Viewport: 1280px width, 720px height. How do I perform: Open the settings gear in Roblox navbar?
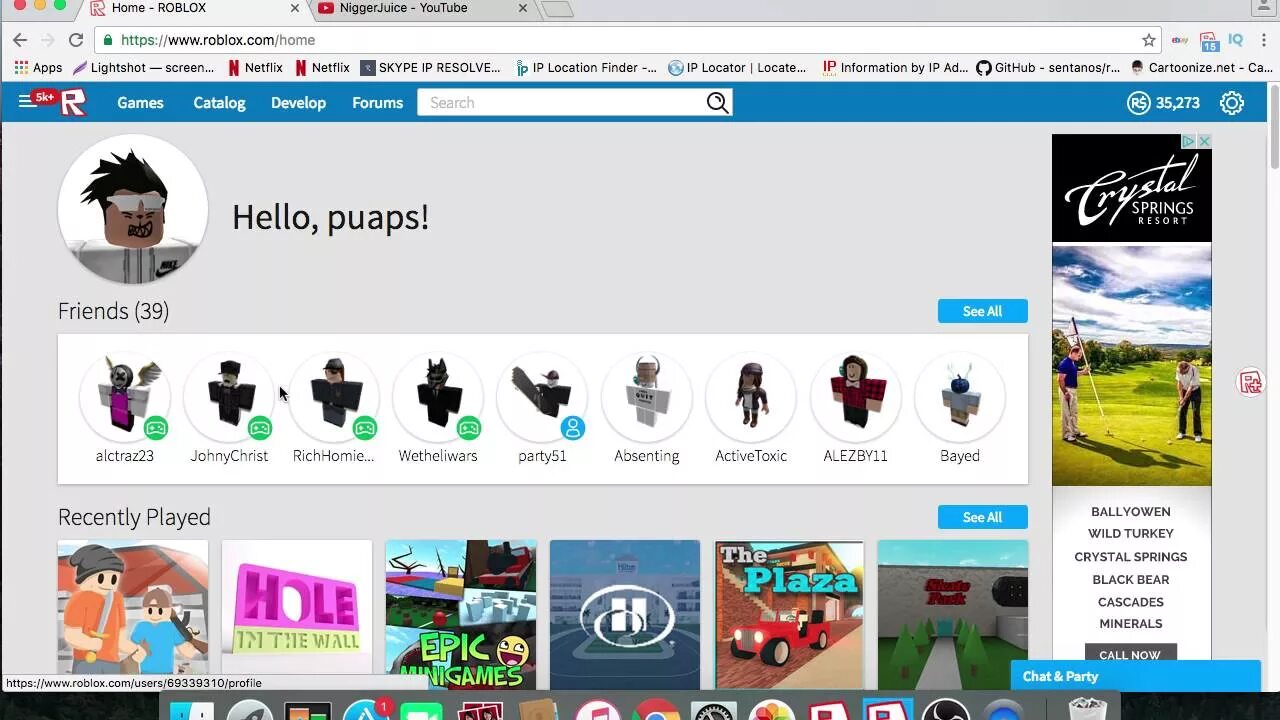(x=1232, y=103)
